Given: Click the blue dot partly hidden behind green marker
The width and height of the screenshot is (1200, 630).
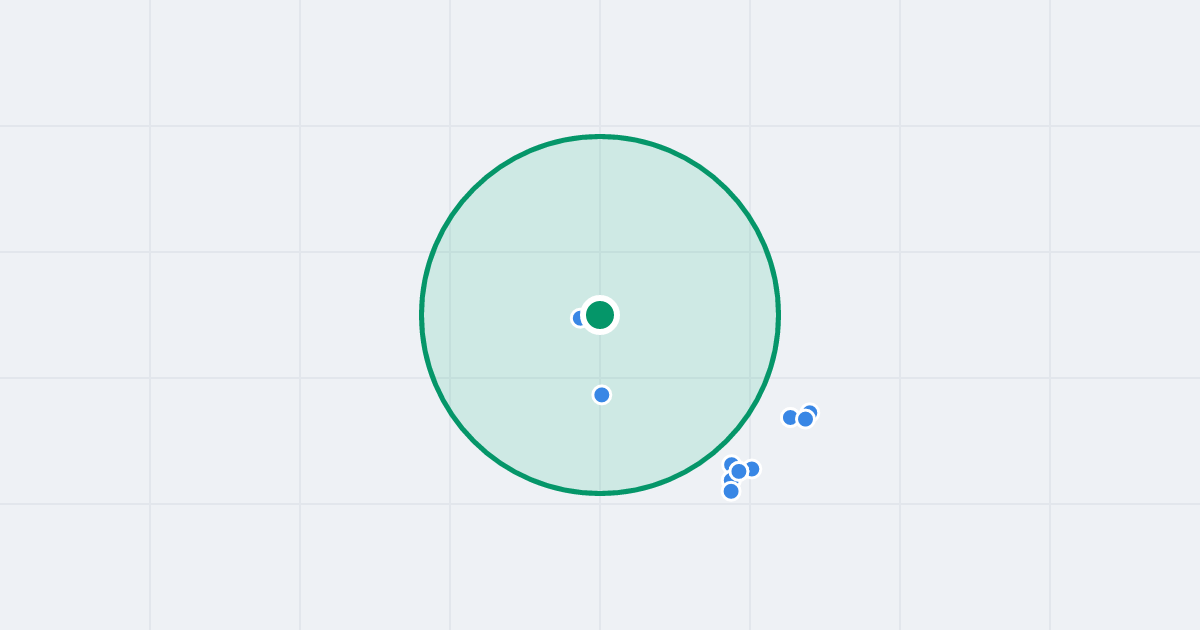Looking at the screenshot, I should click(579, 318).
